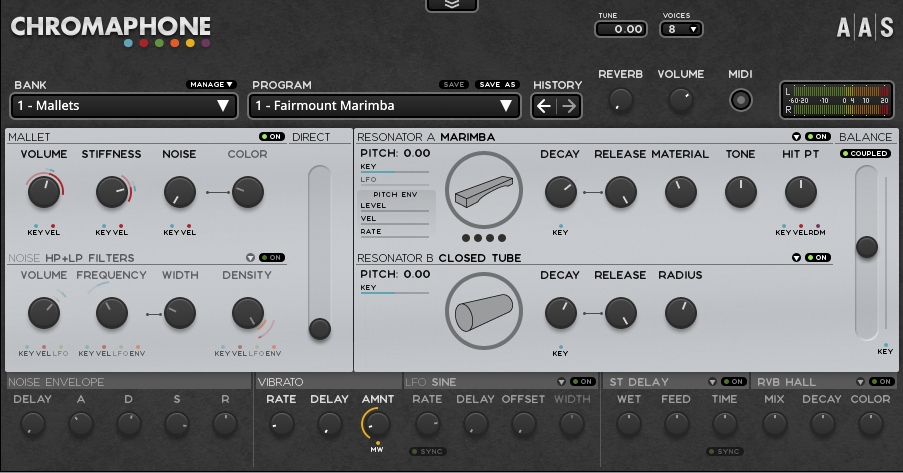This screenshot has height=473, width=903.
Task: Click Resonator A pitch Key slider
Action: click(x=394, y=172)
